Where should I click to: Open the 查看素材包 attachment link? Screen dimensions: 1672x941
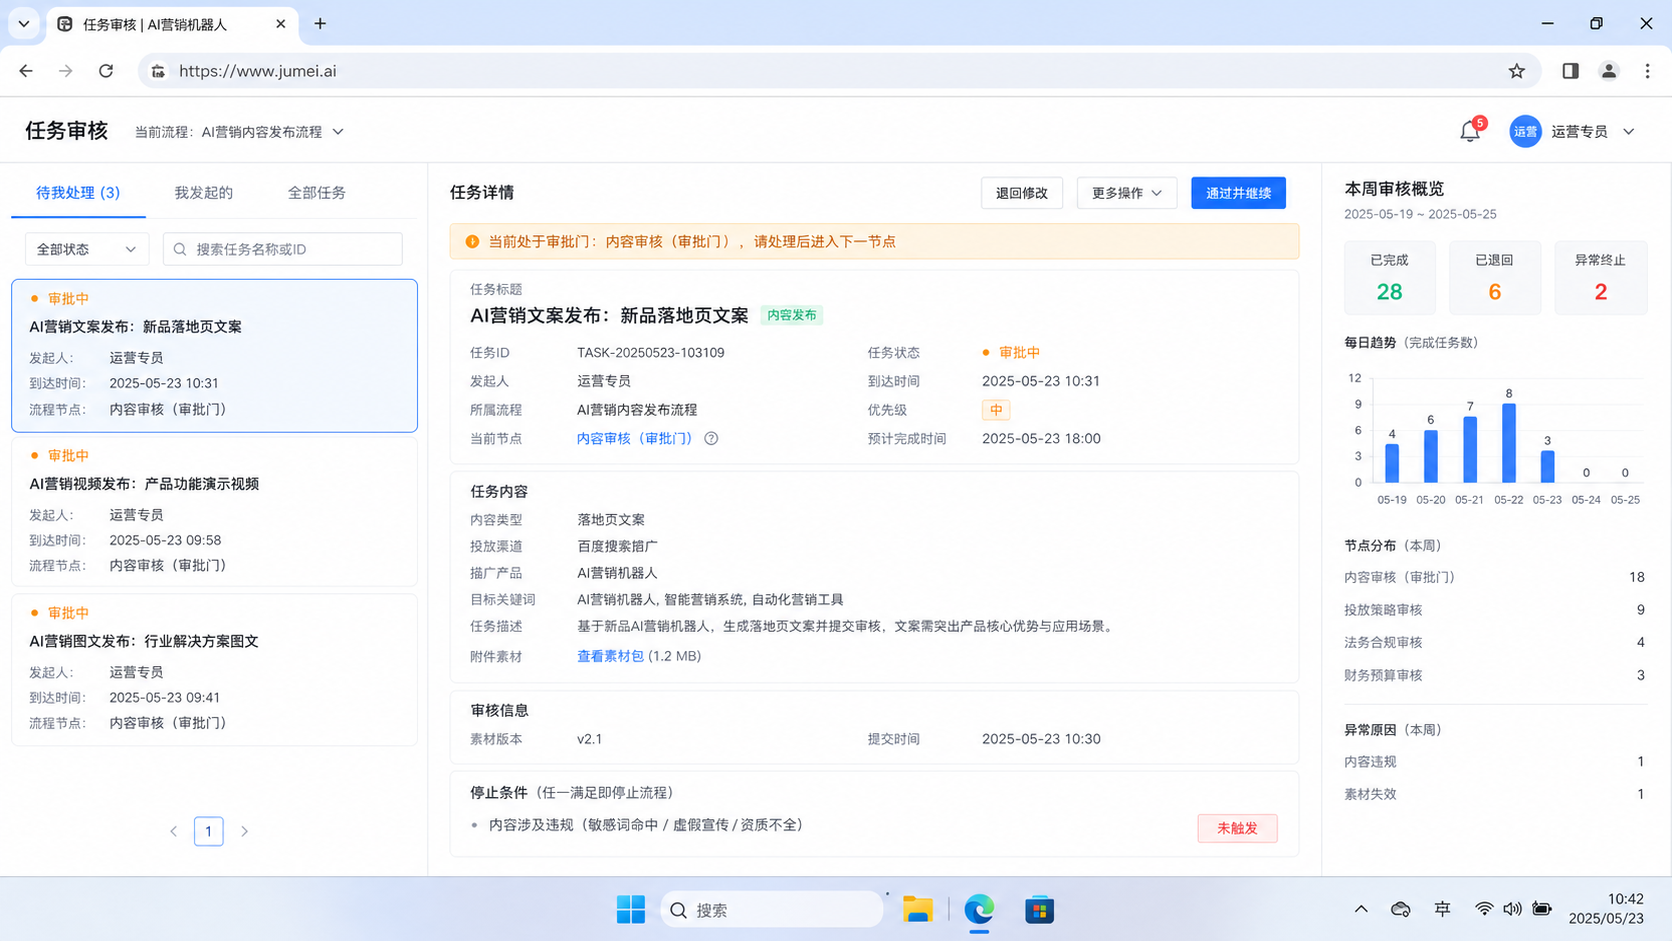(x=610, y=656)
